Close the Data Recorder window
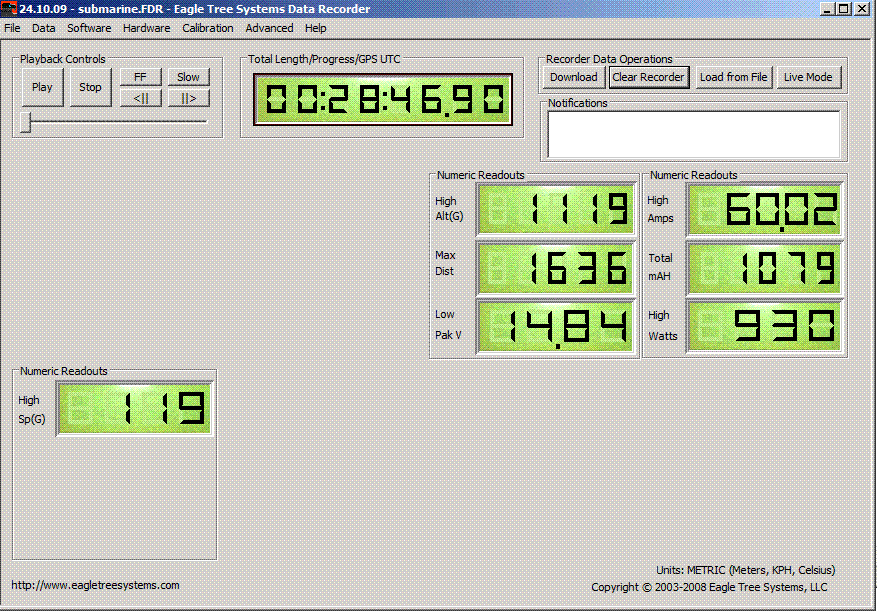This screenshot has height=611, width=877. point(862,8)
